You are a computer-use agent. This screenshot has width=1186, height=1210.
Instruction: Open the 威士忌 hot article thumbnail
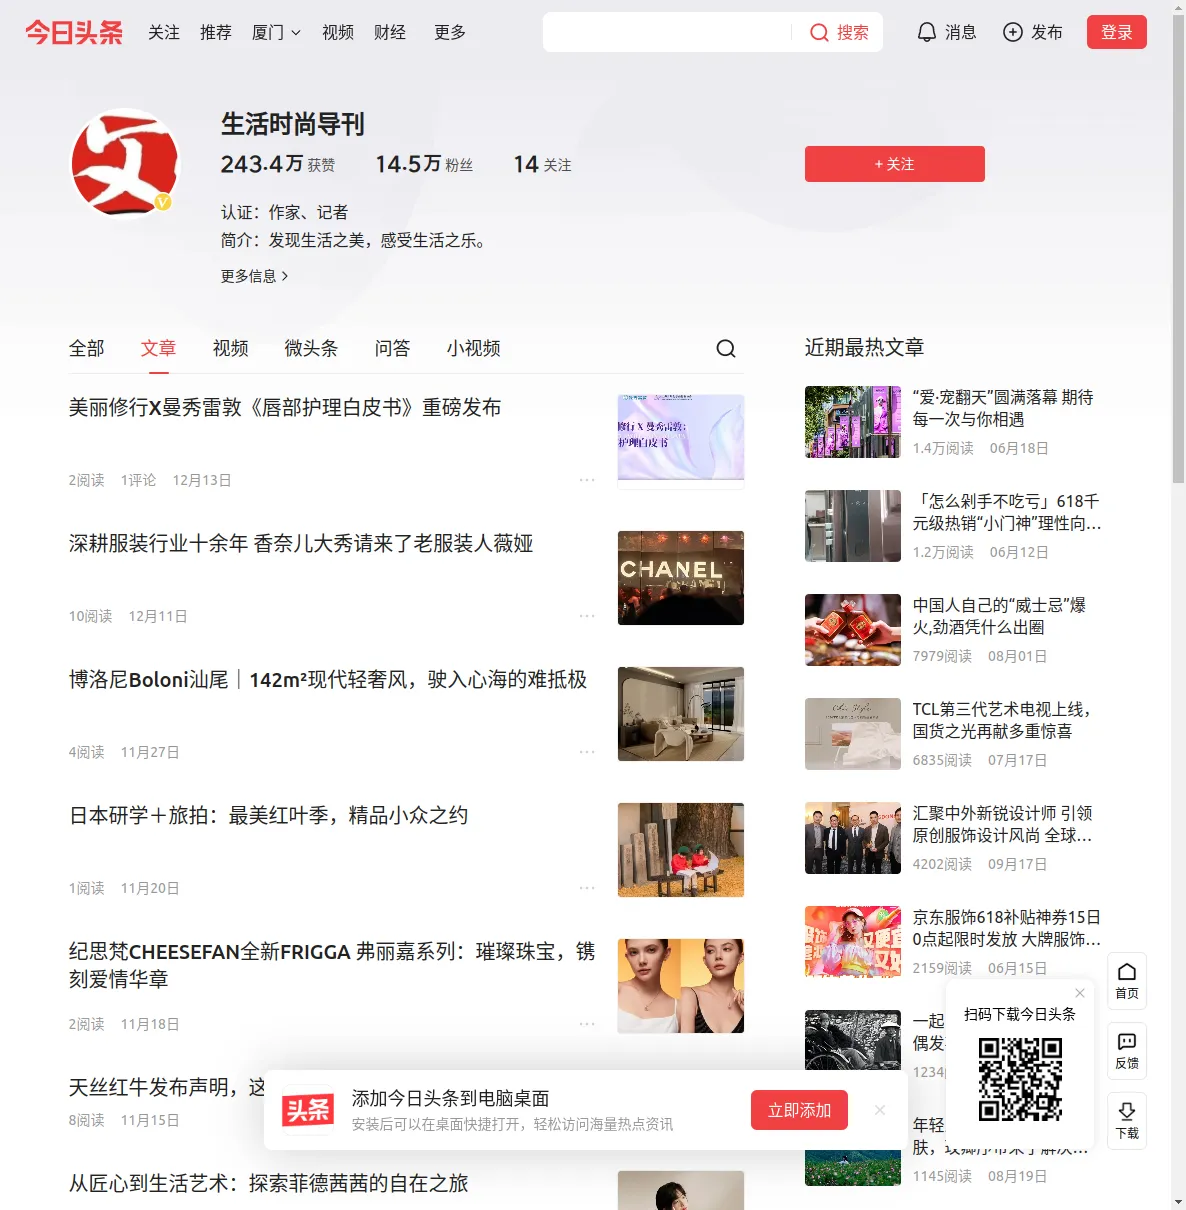(x=853, y=630)
